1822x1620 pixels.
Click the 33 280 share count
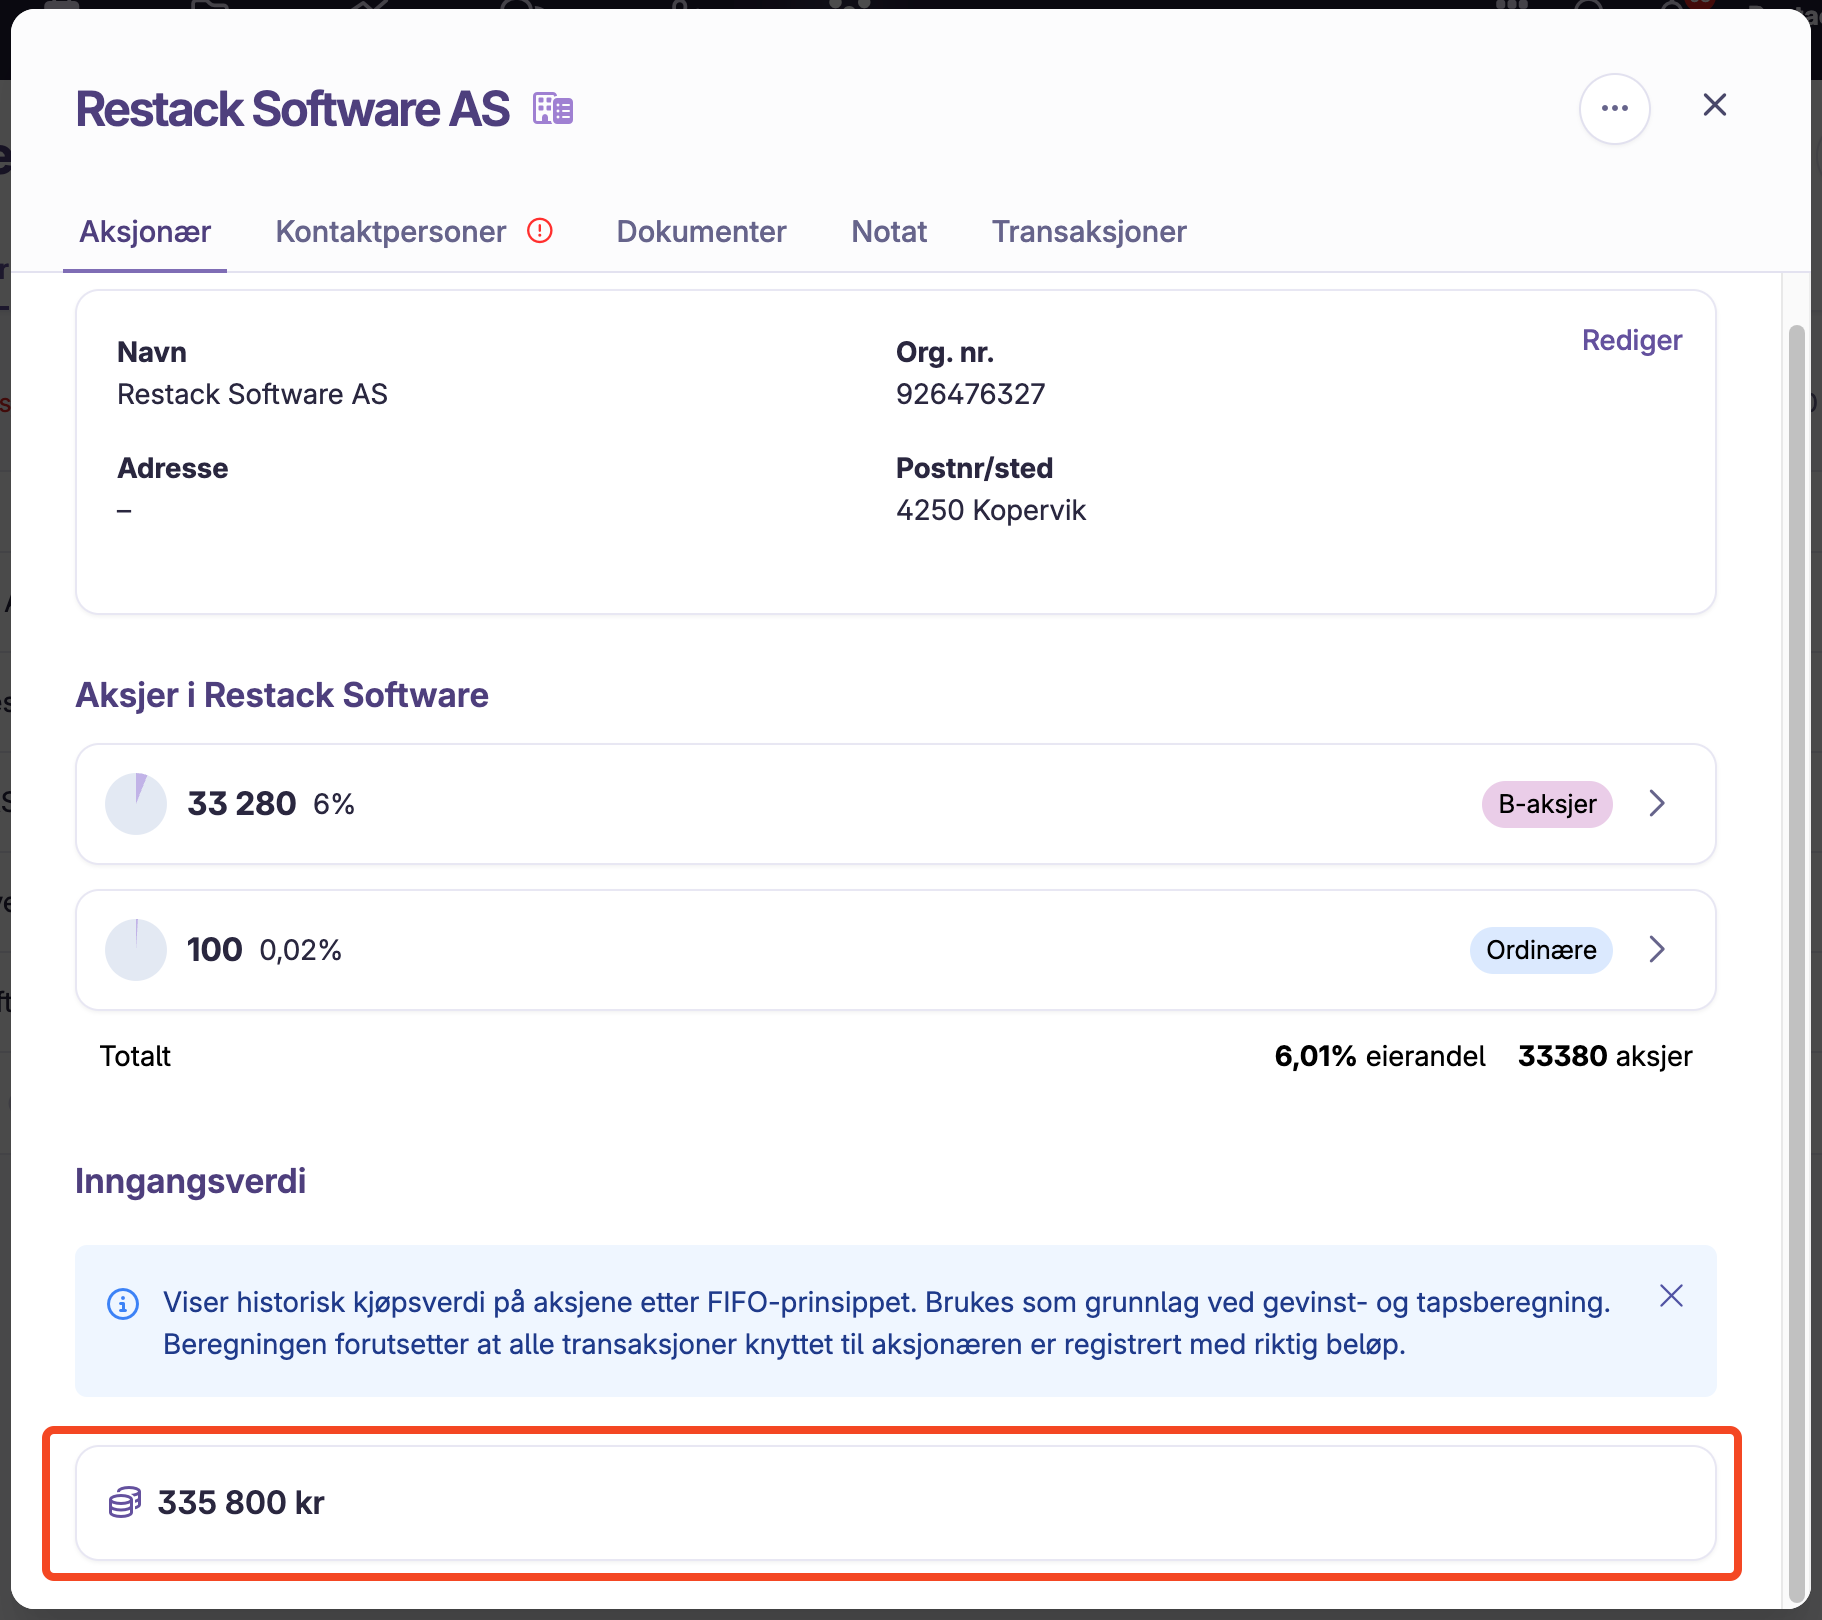point(242,803)
